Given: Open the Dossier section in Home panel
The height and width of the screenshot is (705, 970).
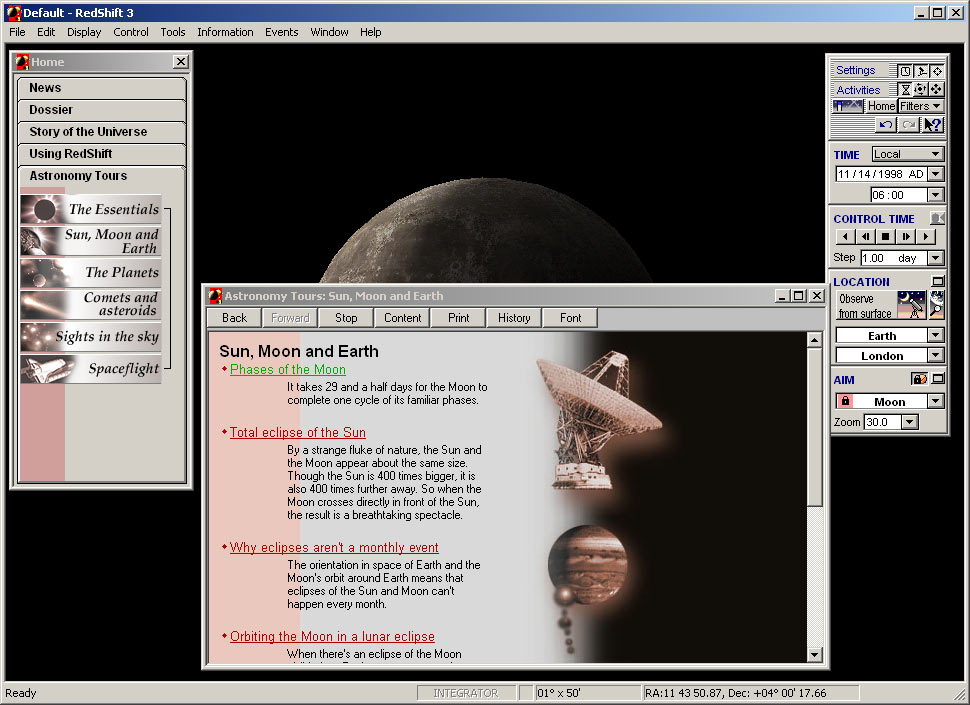Looking at the screenshot, I should click(101, 110).
